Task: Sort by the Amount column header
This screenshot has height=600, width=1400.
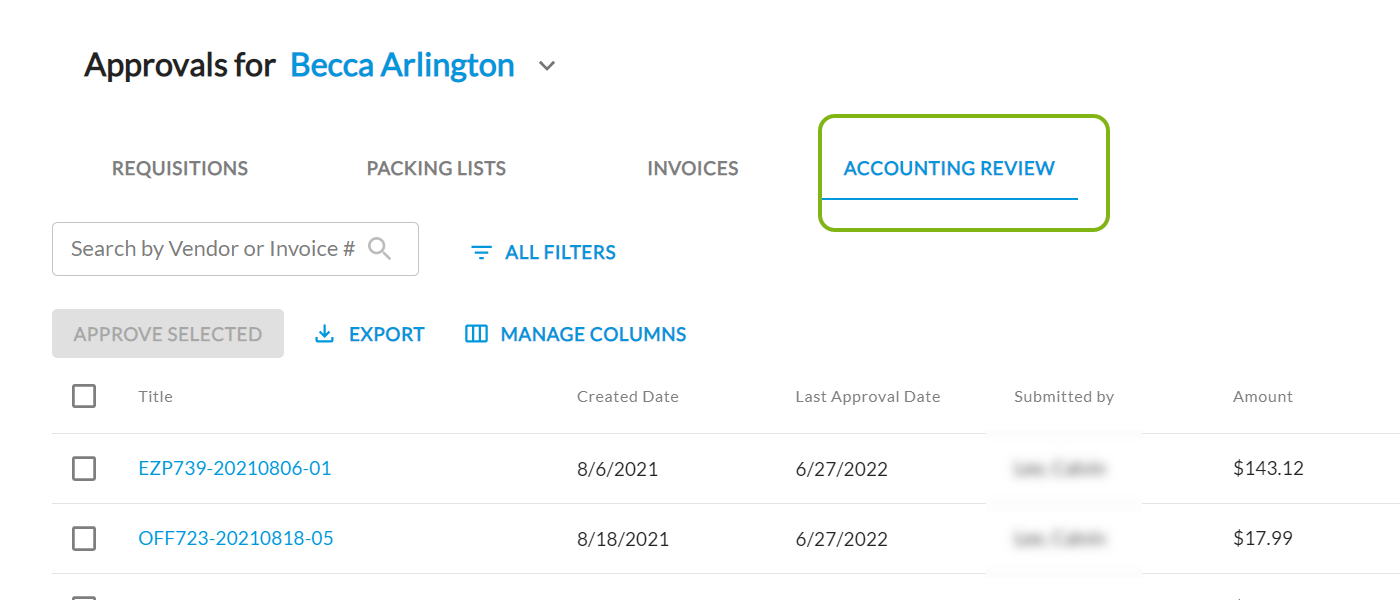Action: coord(1262,397)
